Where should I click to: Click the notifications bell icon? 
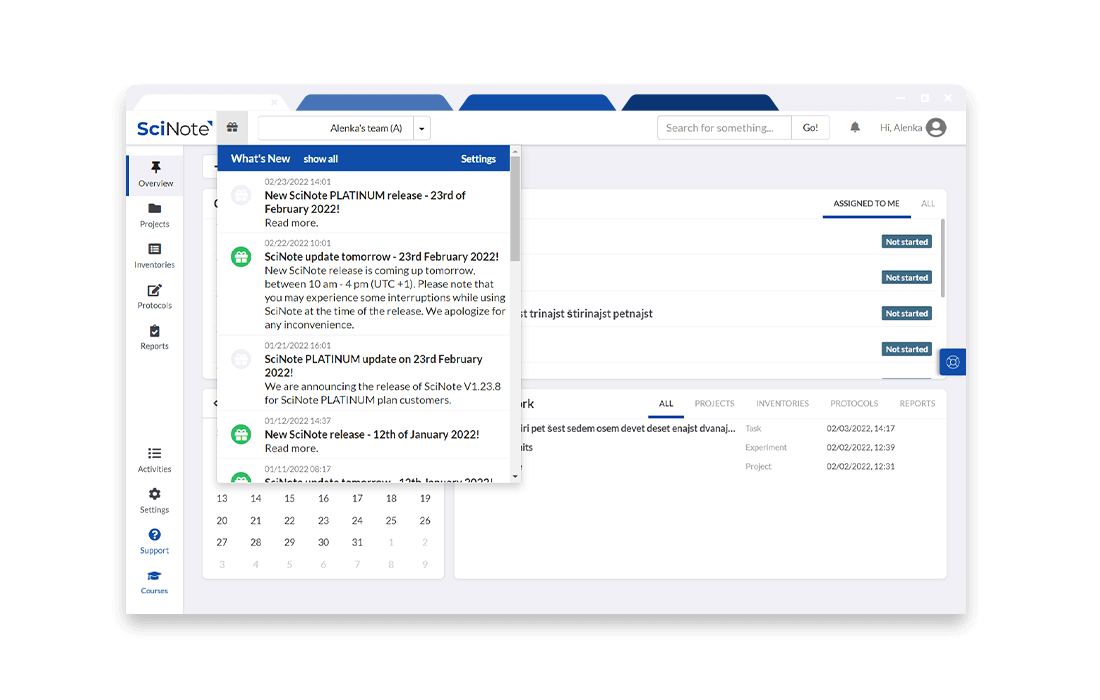(x=855, y=128)
